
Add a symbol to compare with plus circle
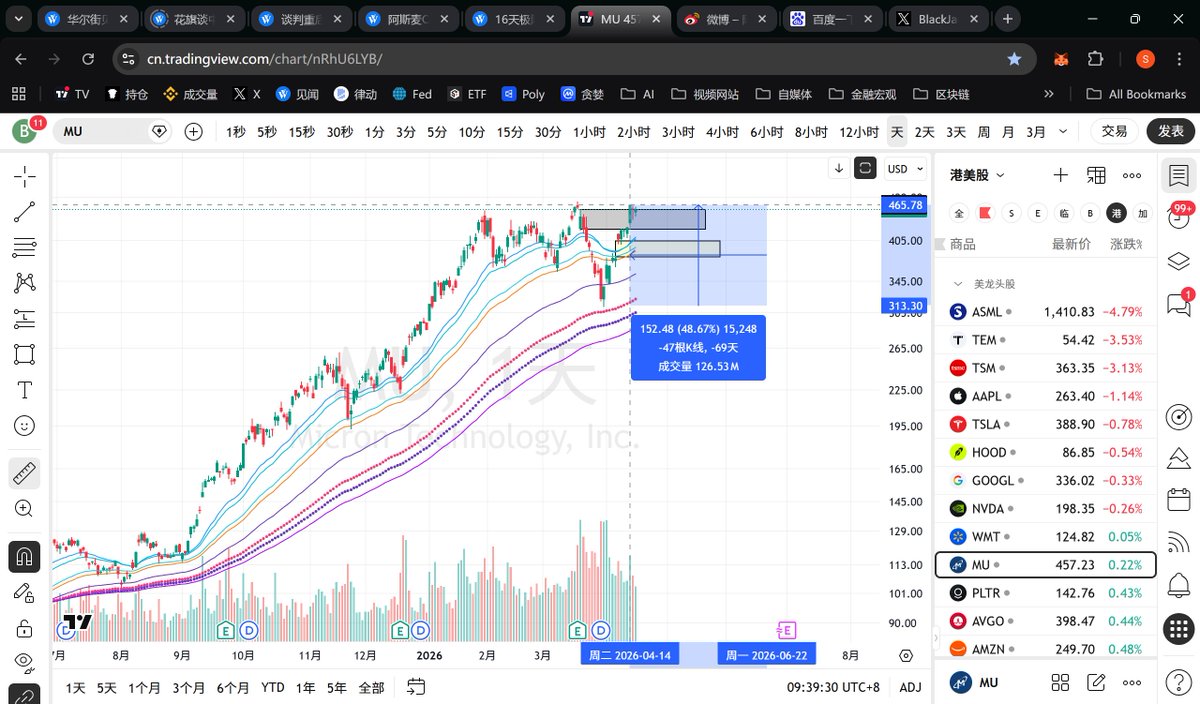click(x=194, y=131)
